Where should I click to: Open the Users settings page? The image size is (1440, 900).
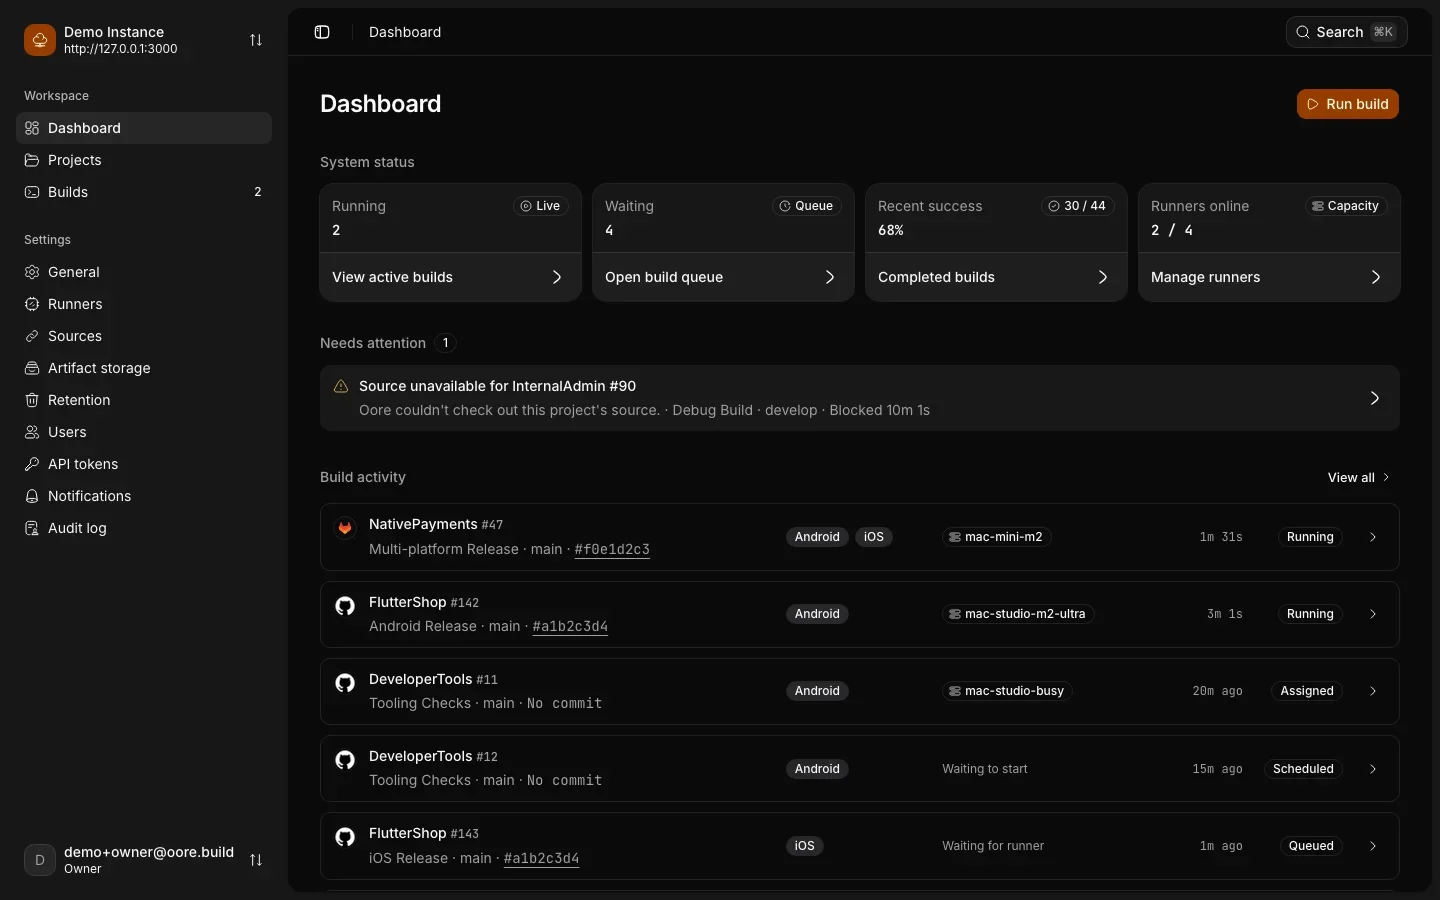(144, 432)
